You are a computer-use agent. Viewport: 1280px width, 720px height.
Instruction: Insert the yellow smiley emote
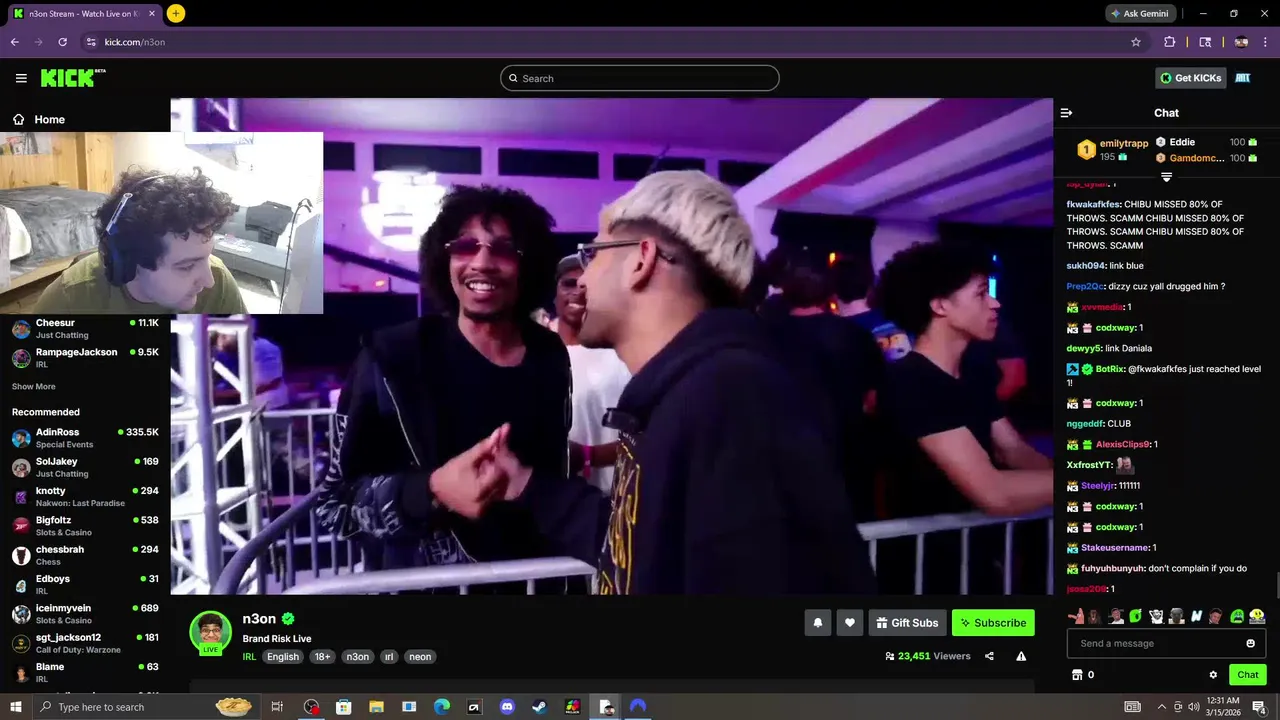coord(1257,616)
